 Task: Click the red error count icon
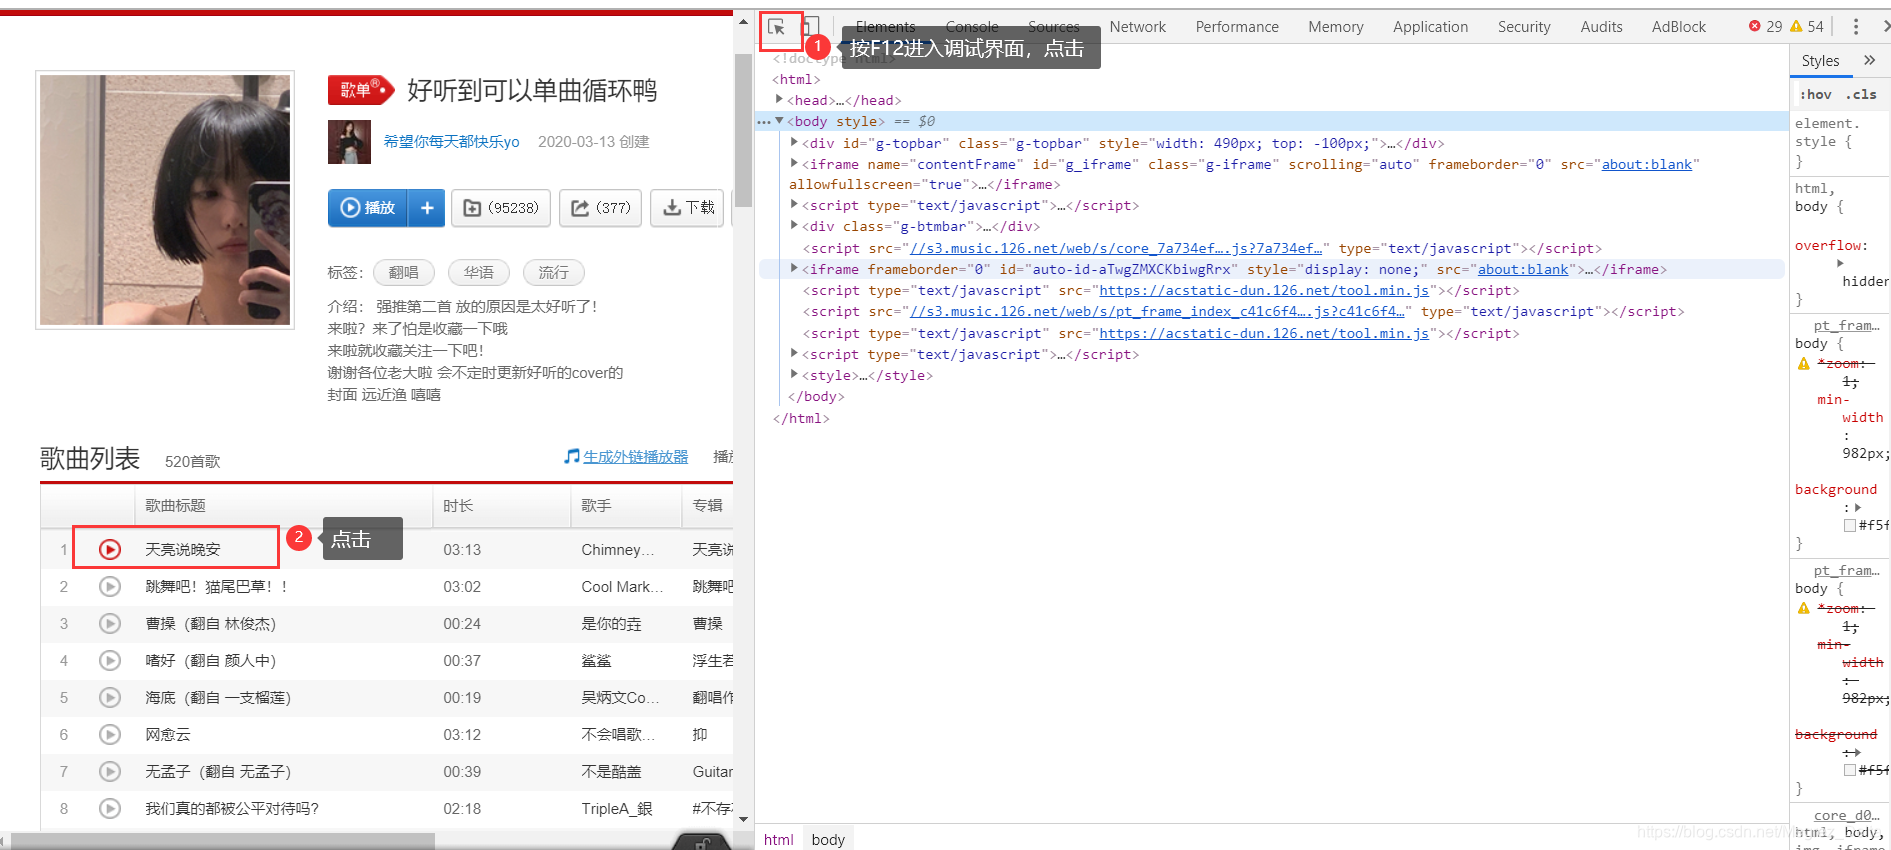click(x=1754, y=27)
